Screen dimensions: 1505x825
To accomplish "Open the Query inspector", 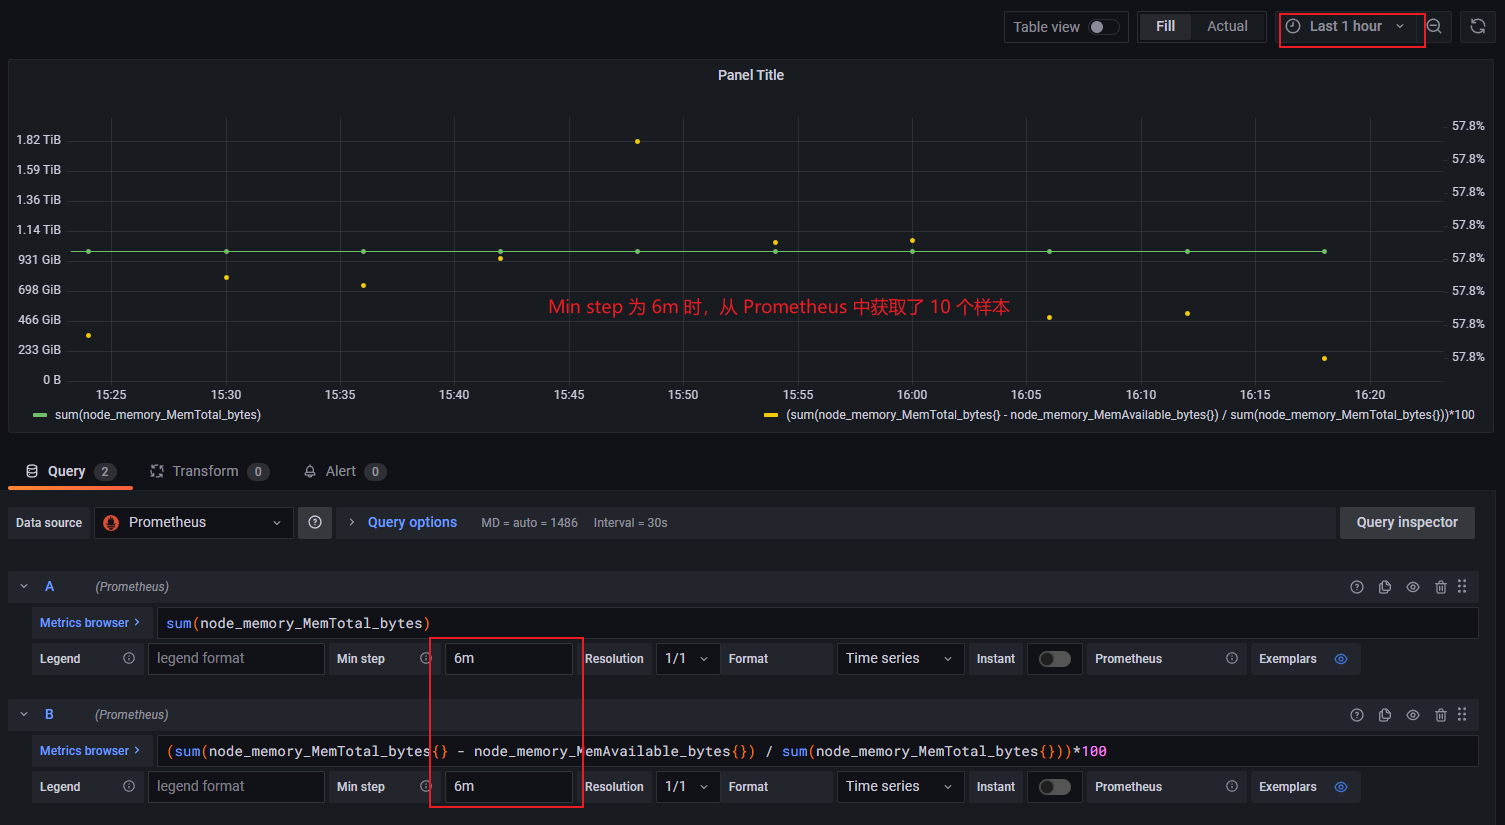I will 1407,522.
